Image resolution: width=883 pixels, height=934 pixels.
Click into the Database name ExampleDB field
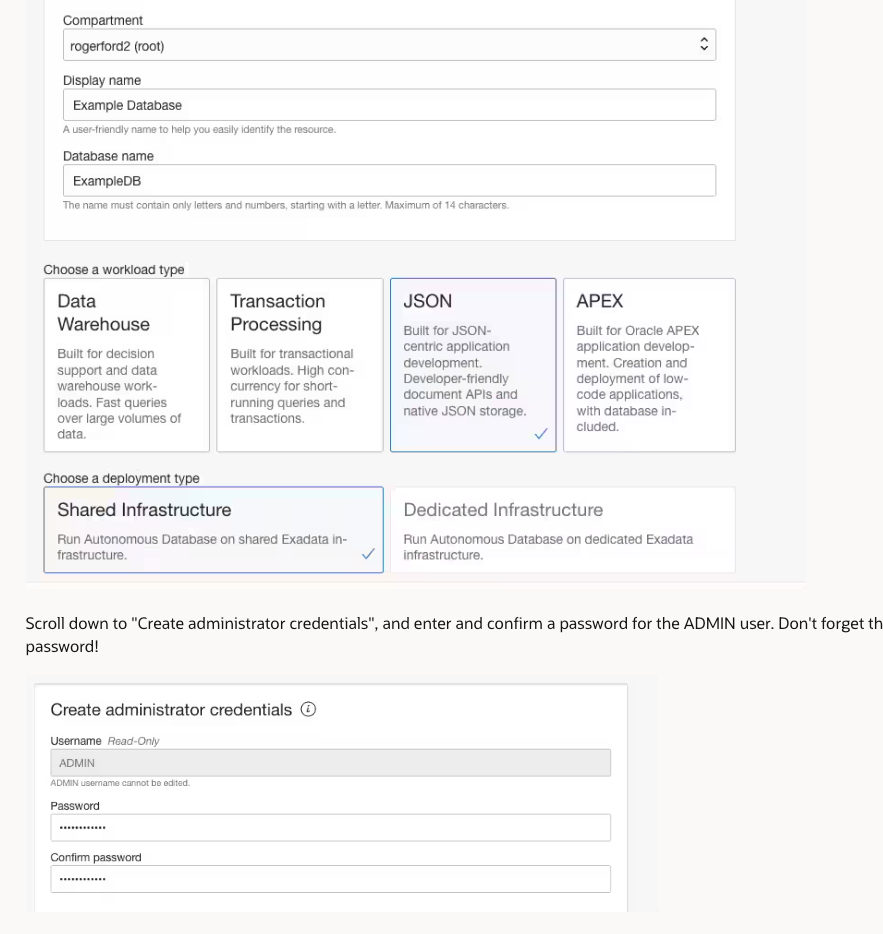389,181
